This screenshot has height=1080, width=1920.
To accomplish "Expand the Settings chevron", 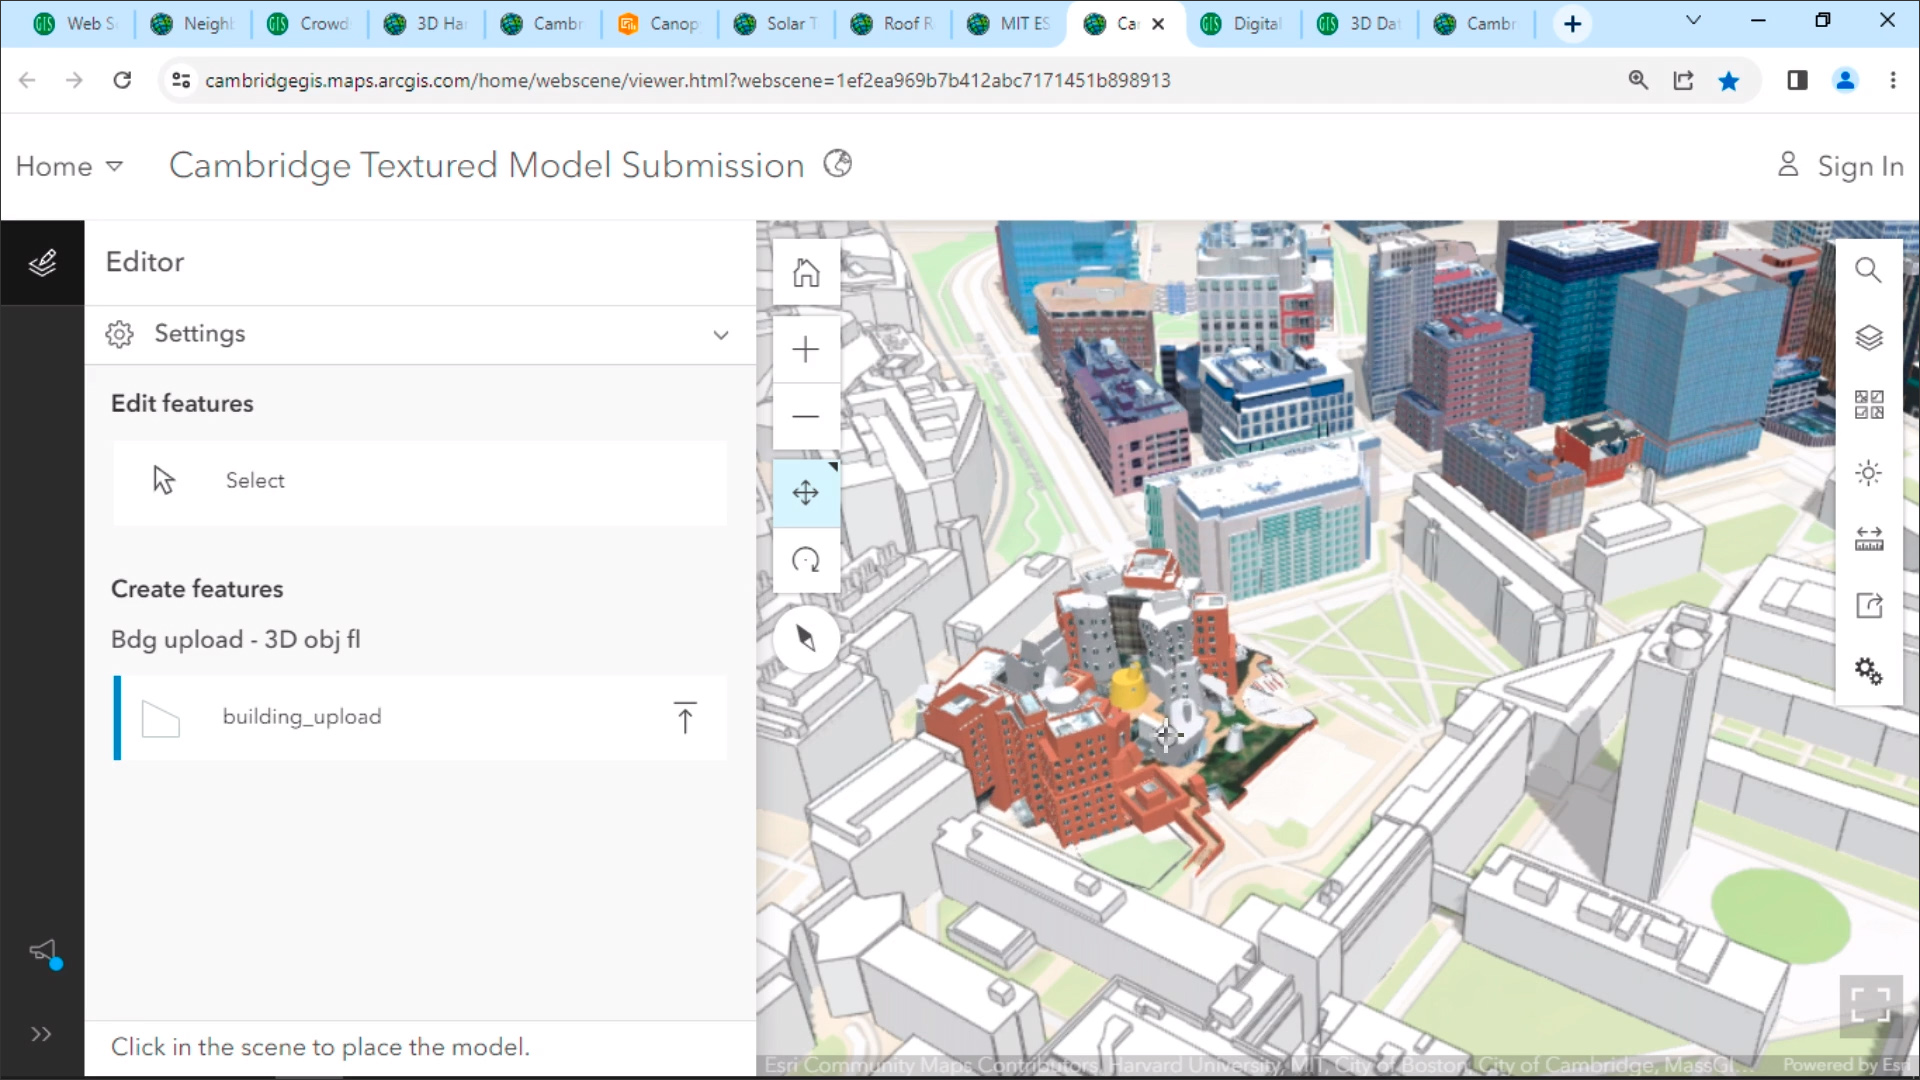I will tap(721, 335).
